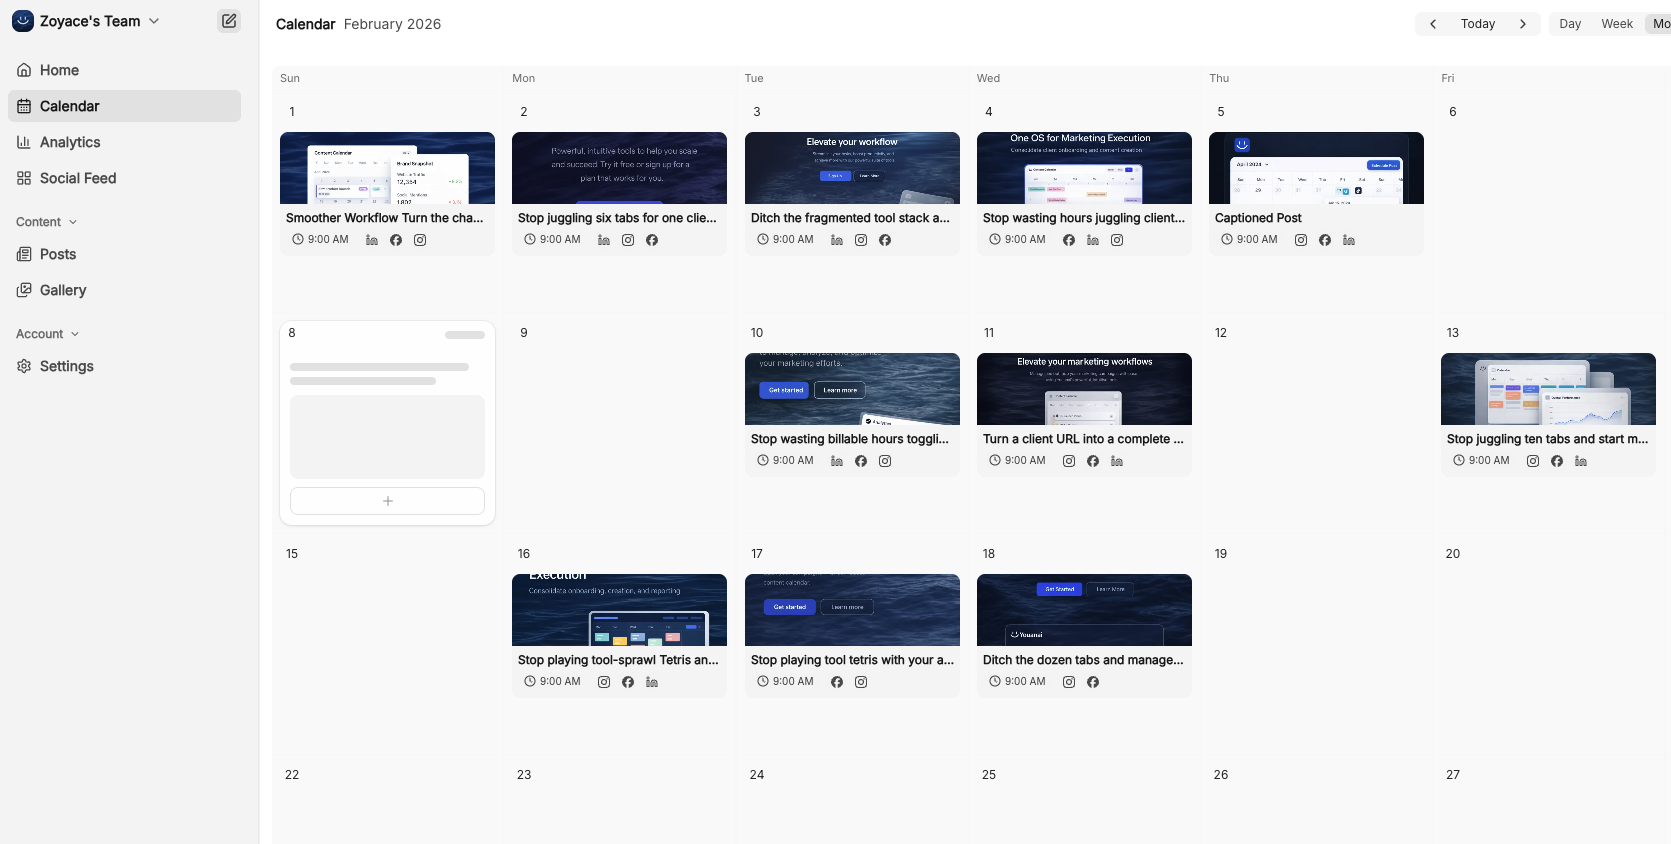Screen dimensions: 1671x844
Task: Click Facebook icon on 'Stop juggling six tabs' post
Action: pos(652,240)
